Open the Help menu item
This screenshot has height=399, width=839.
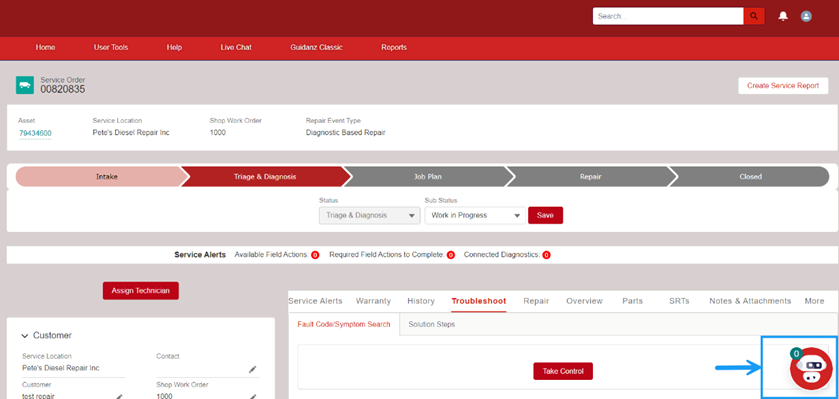click(174, 48)
